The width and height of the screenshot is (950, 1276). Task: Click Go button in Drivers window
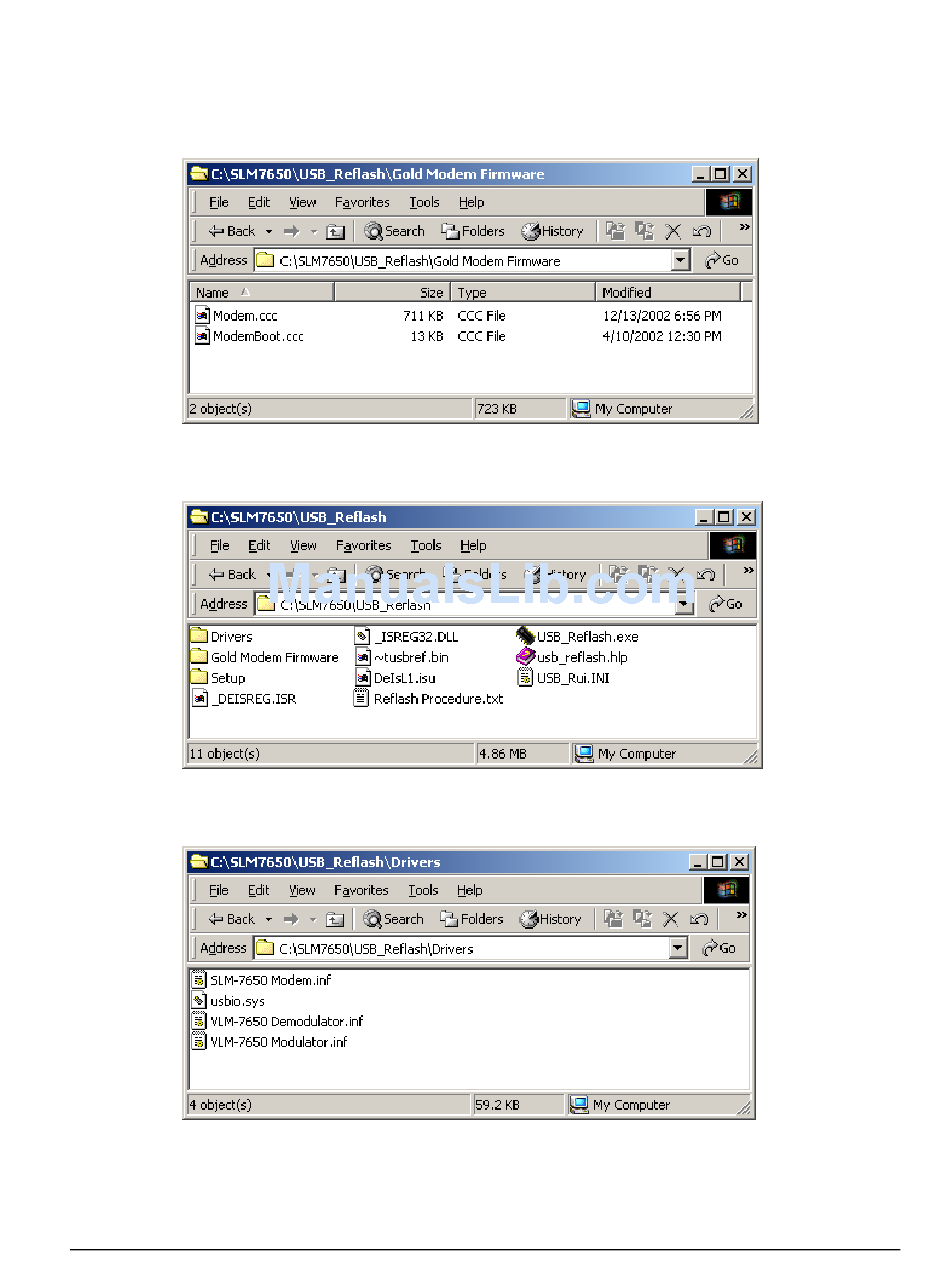tap(721, 949)
